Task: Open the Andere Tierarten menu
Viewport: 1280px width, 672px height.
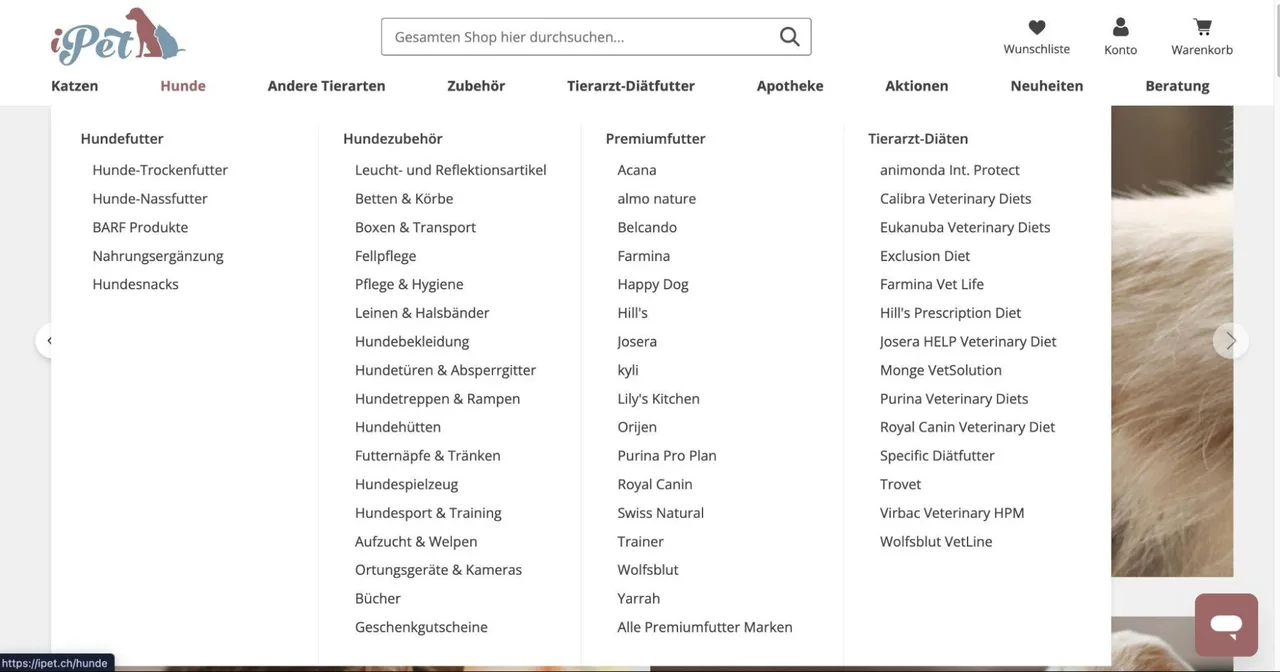Action: coord(326,86)
